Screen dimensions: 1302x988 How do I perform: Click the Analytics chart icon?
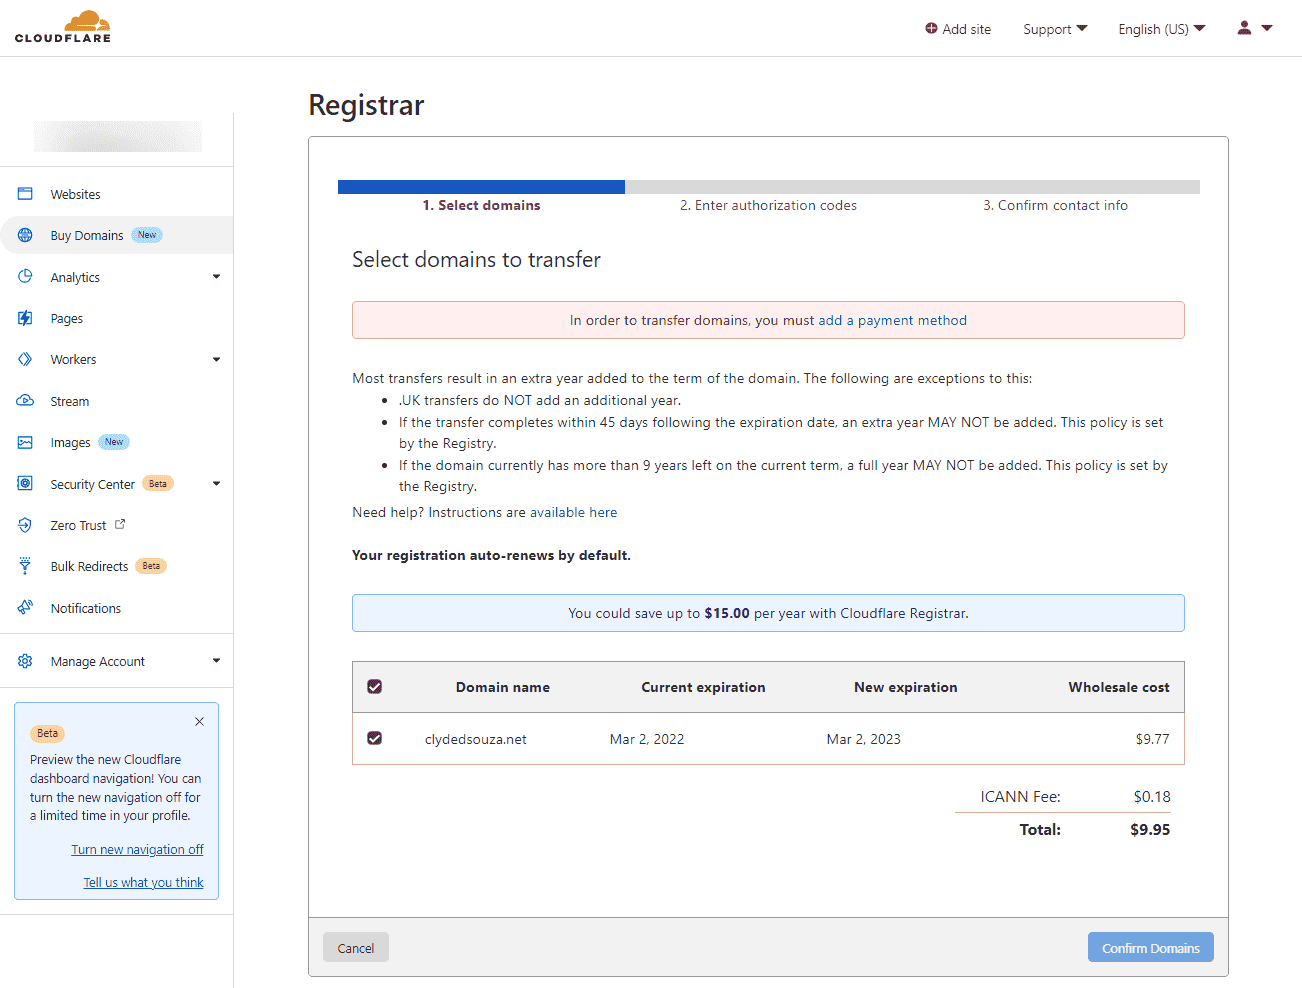pyautogui.click(x=25, y=277)
